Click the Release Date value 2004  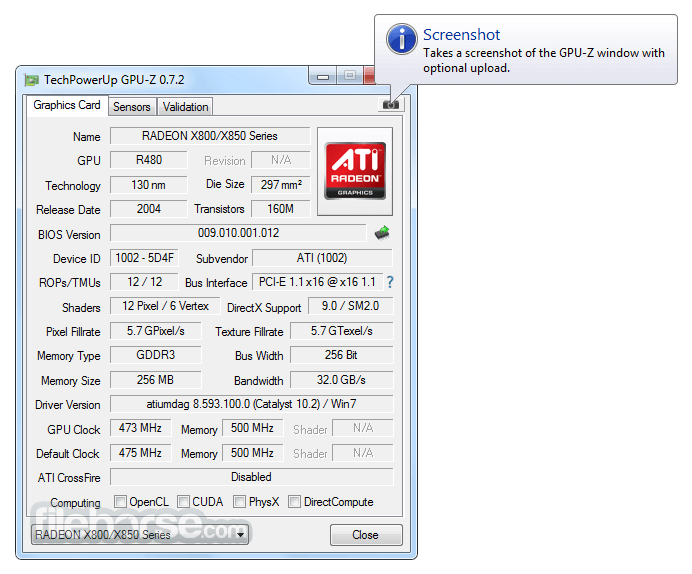(149, 209)
